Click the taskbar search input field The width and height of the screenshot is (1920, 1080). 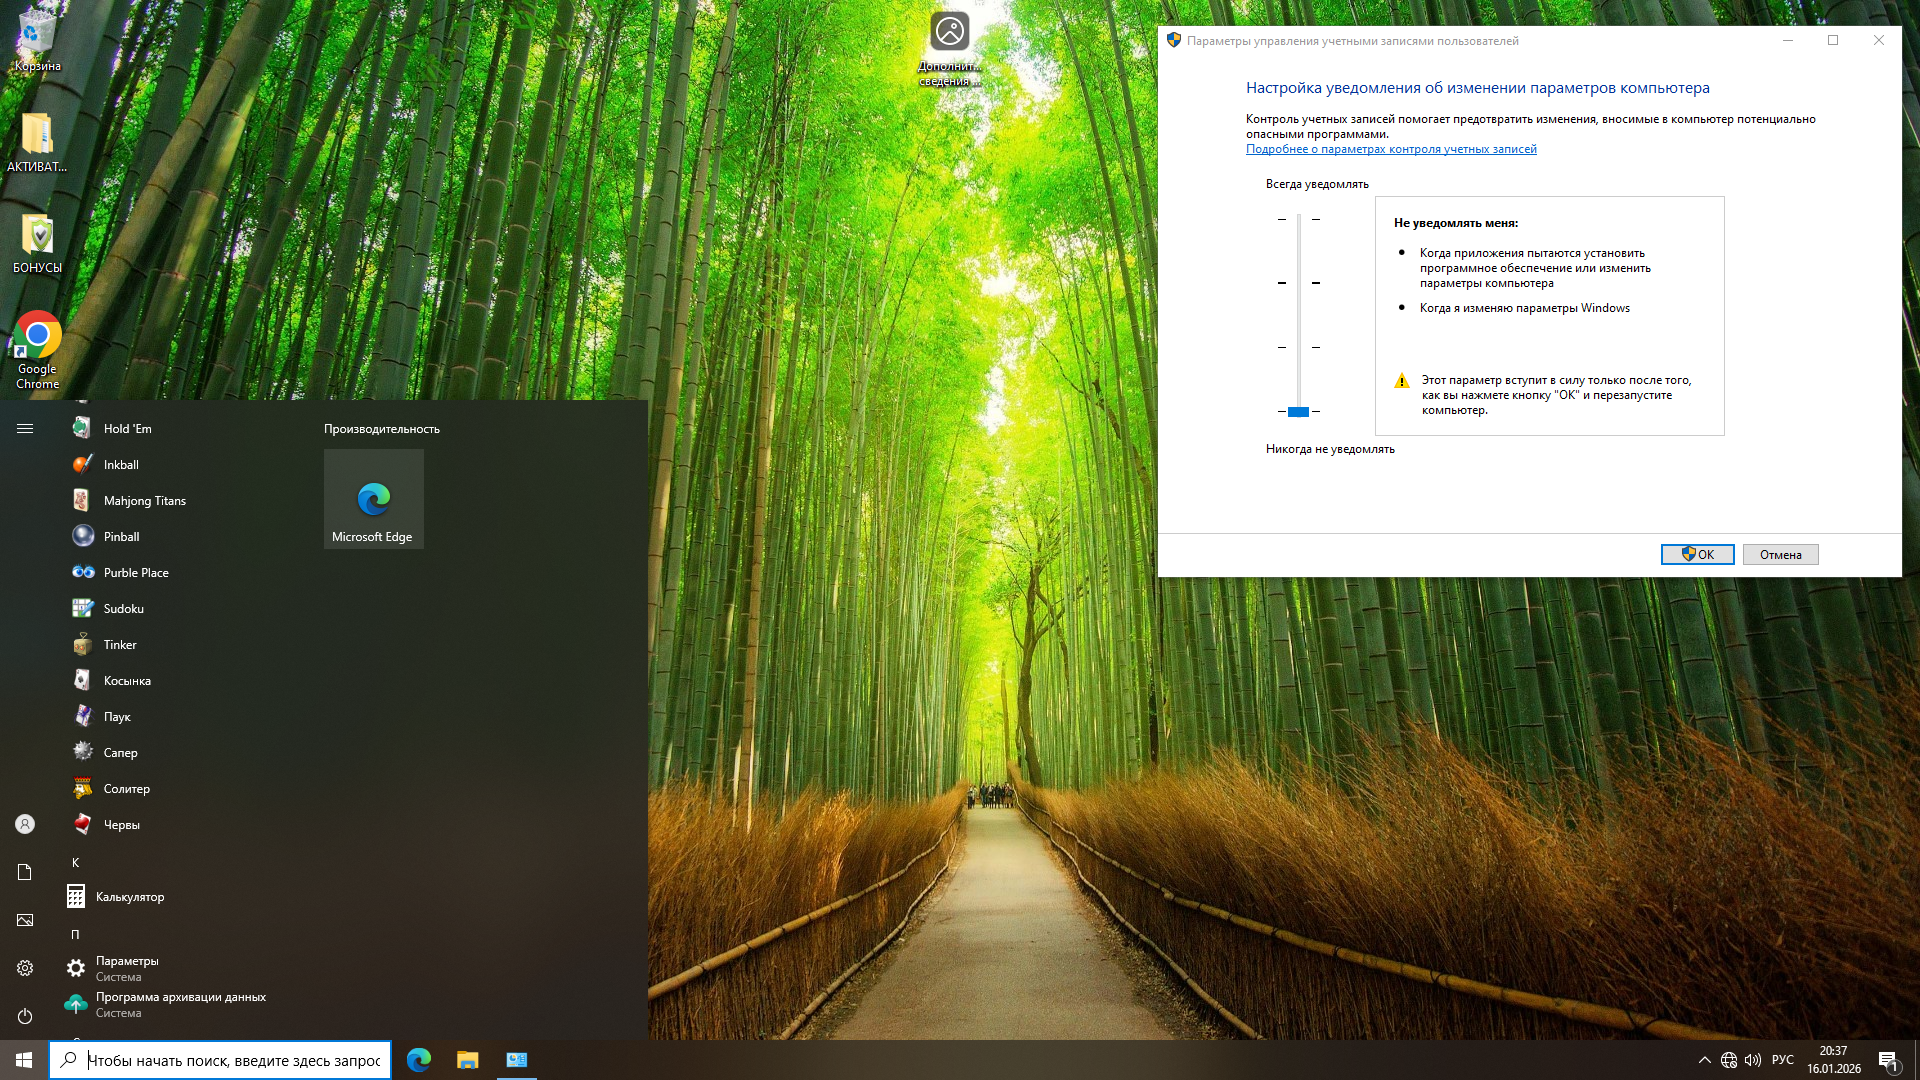[234, 1060]
